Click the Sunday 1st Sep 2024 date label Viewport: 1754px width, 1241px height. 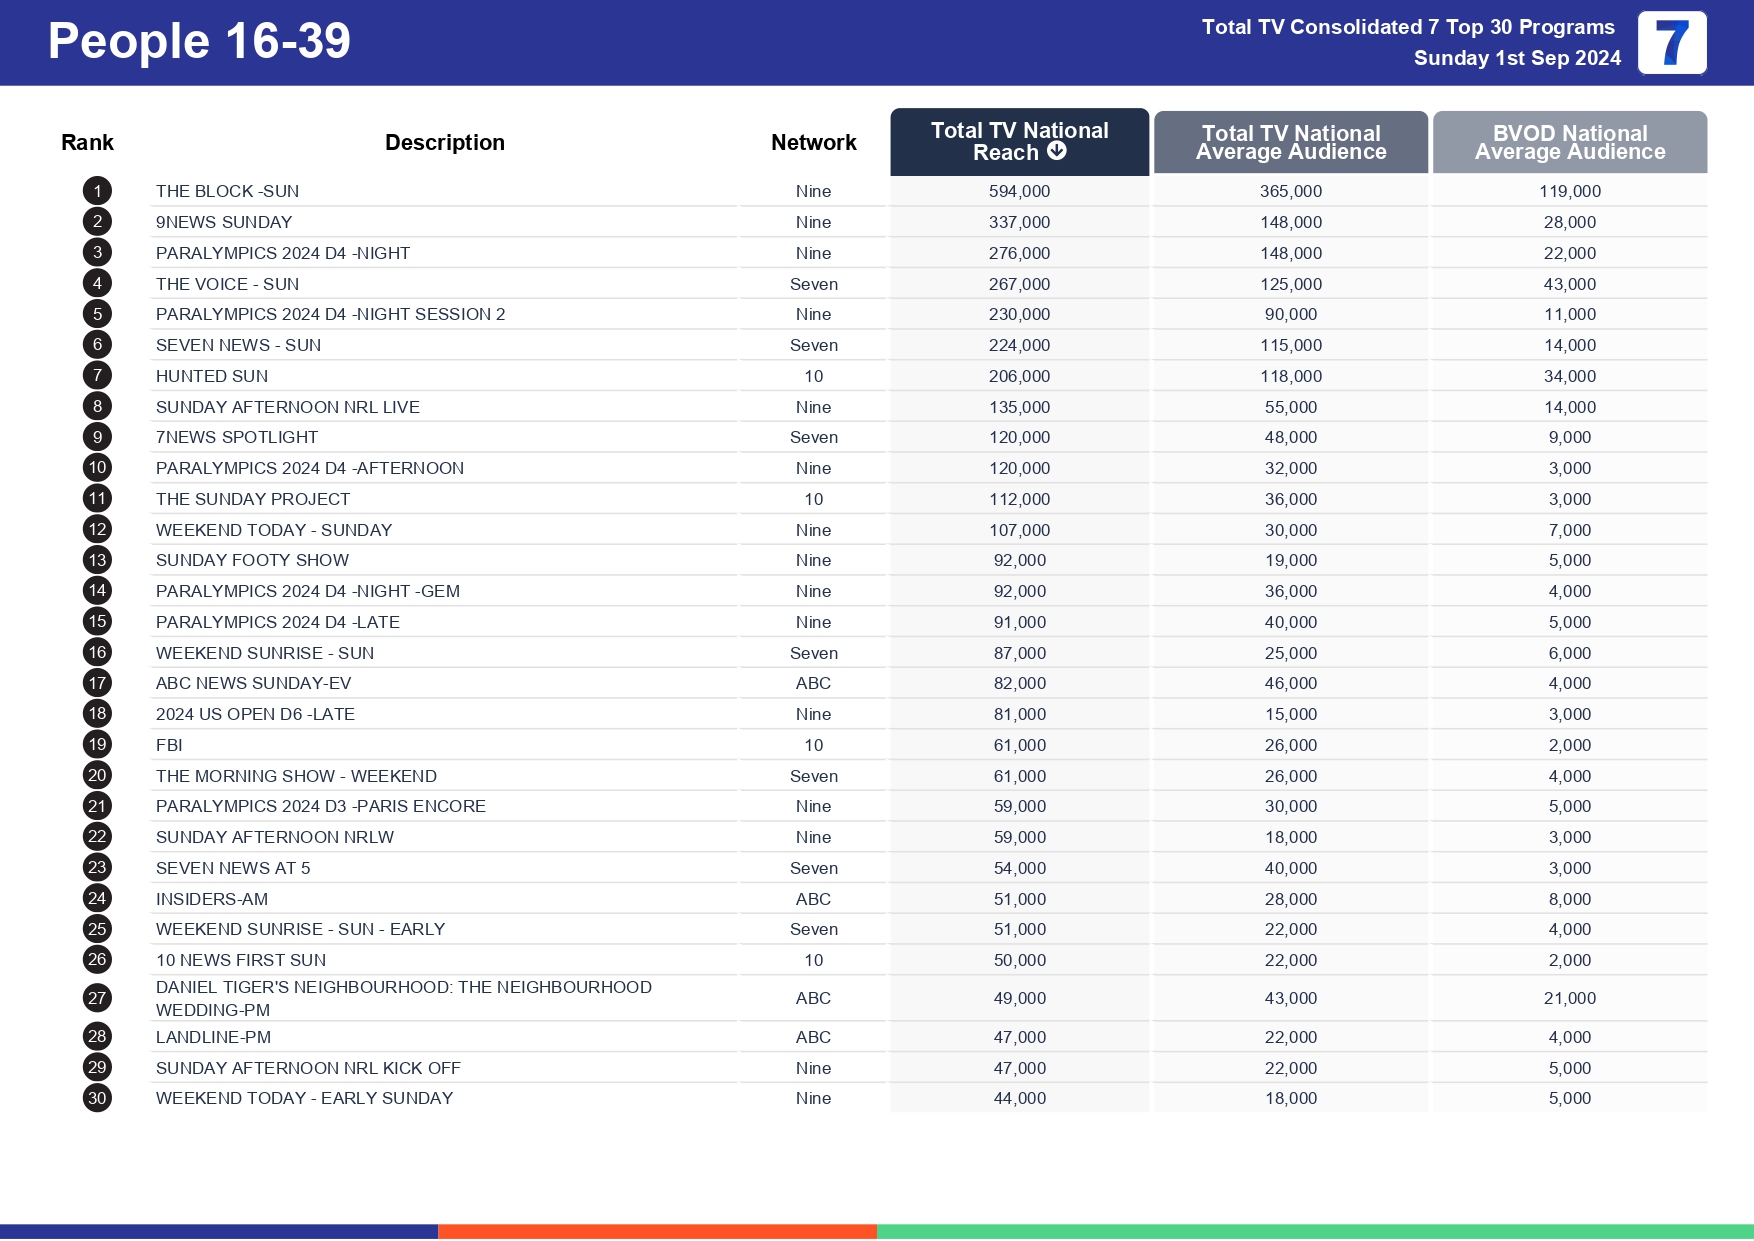coord(1517,58)
